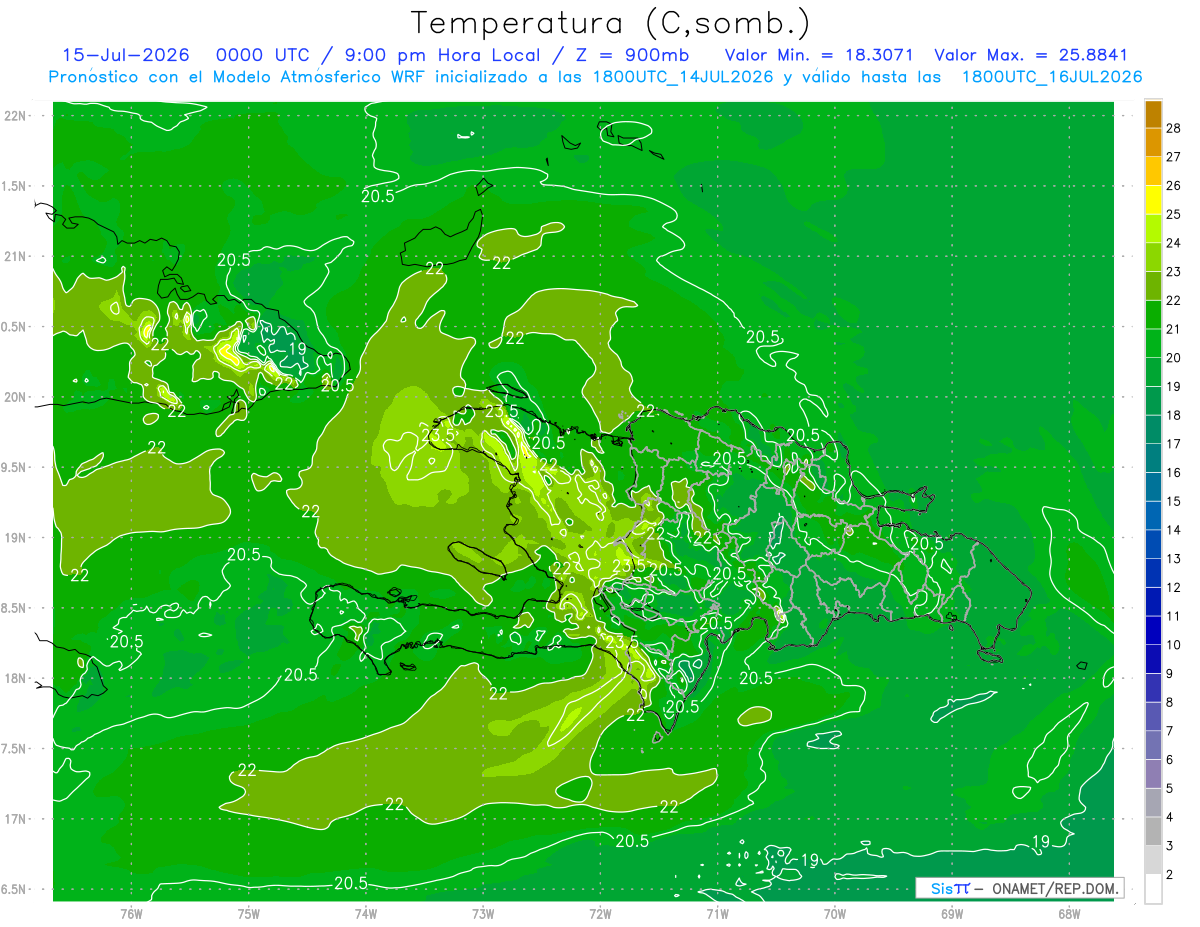Pick the green color band between 20 and 21
Viewport: 1200px width, 927px height.
tap(1153, 344)
